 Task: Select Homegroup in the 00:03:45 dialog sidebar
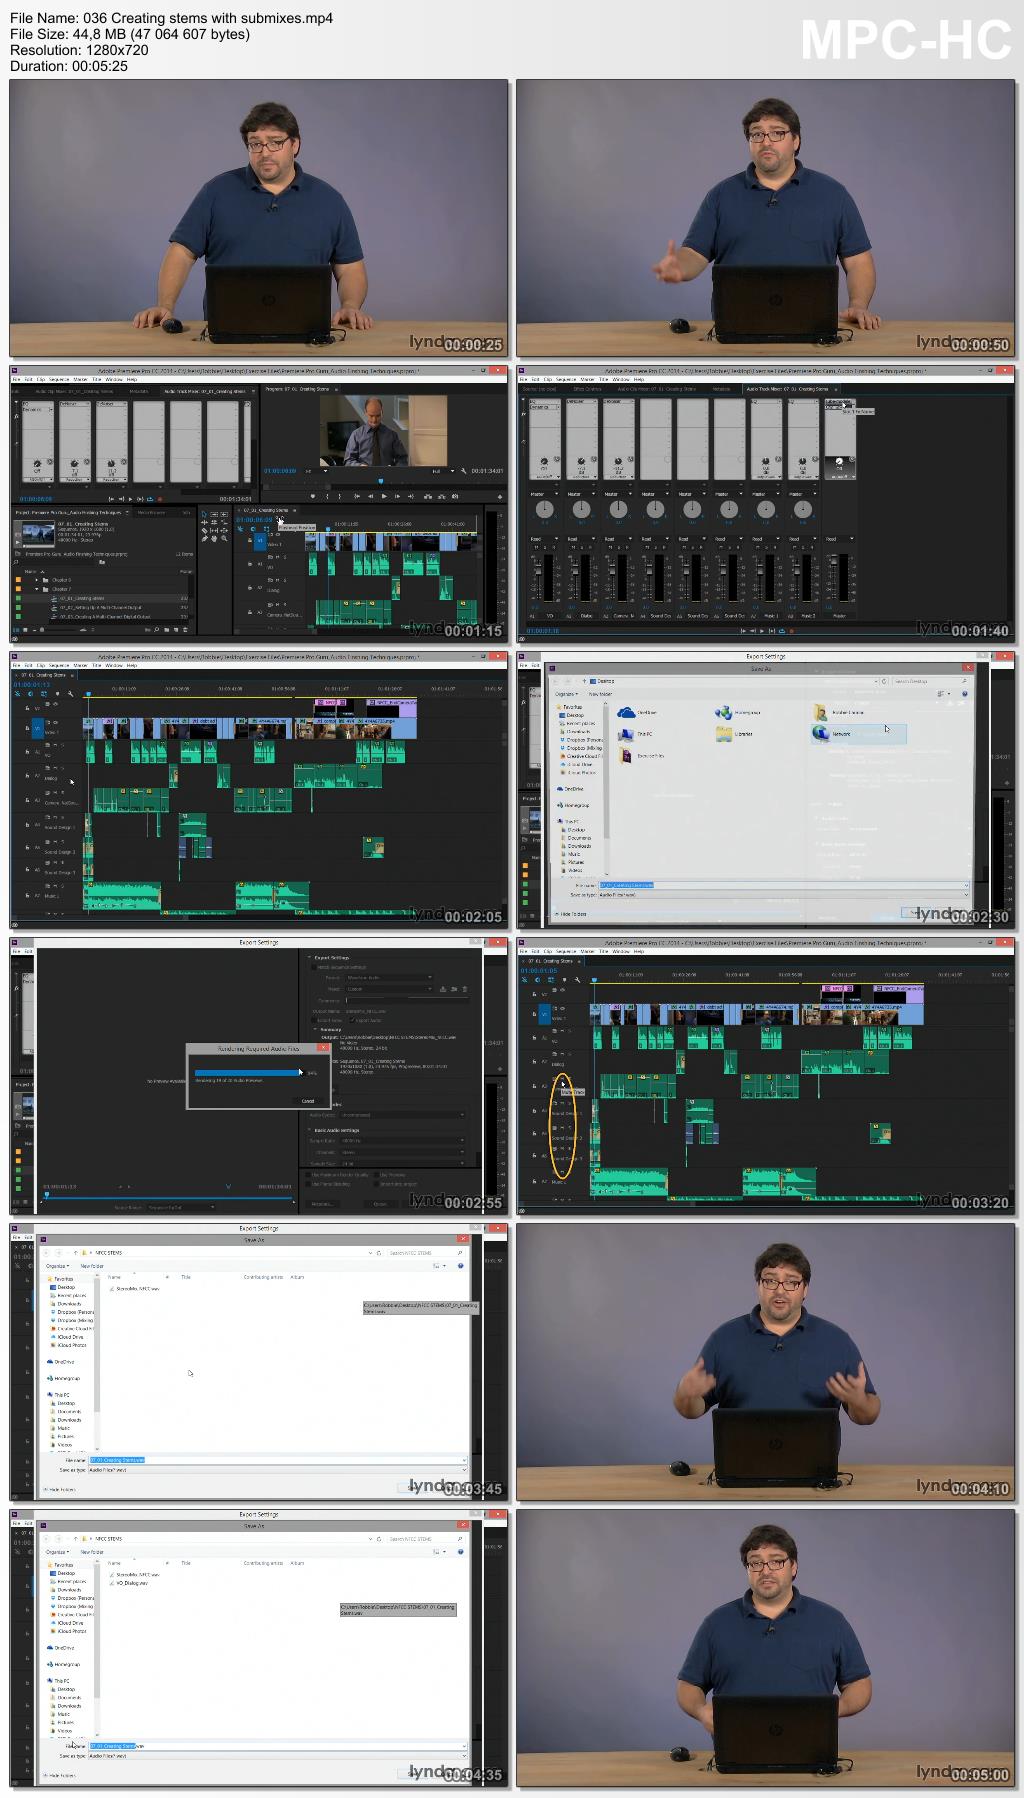pyautogui.click(x=66, y=1378)
